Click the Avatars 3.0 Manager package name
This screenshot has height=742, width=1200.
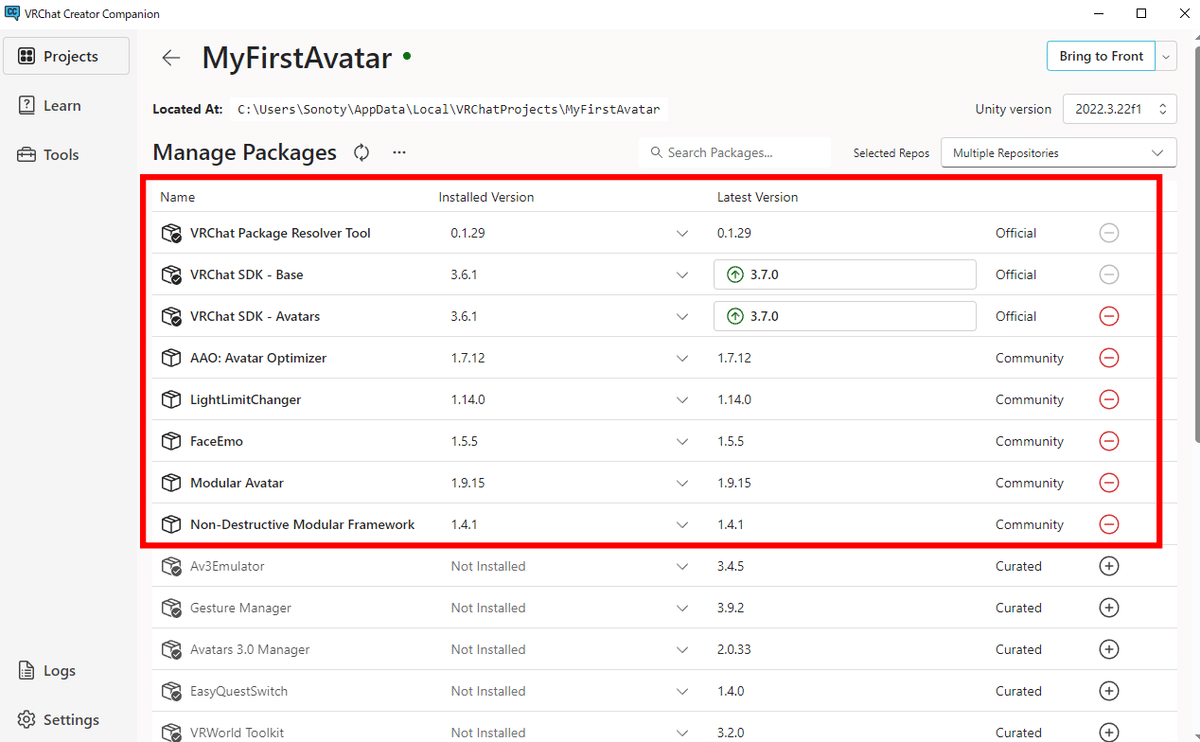click(x=250, y=650)
